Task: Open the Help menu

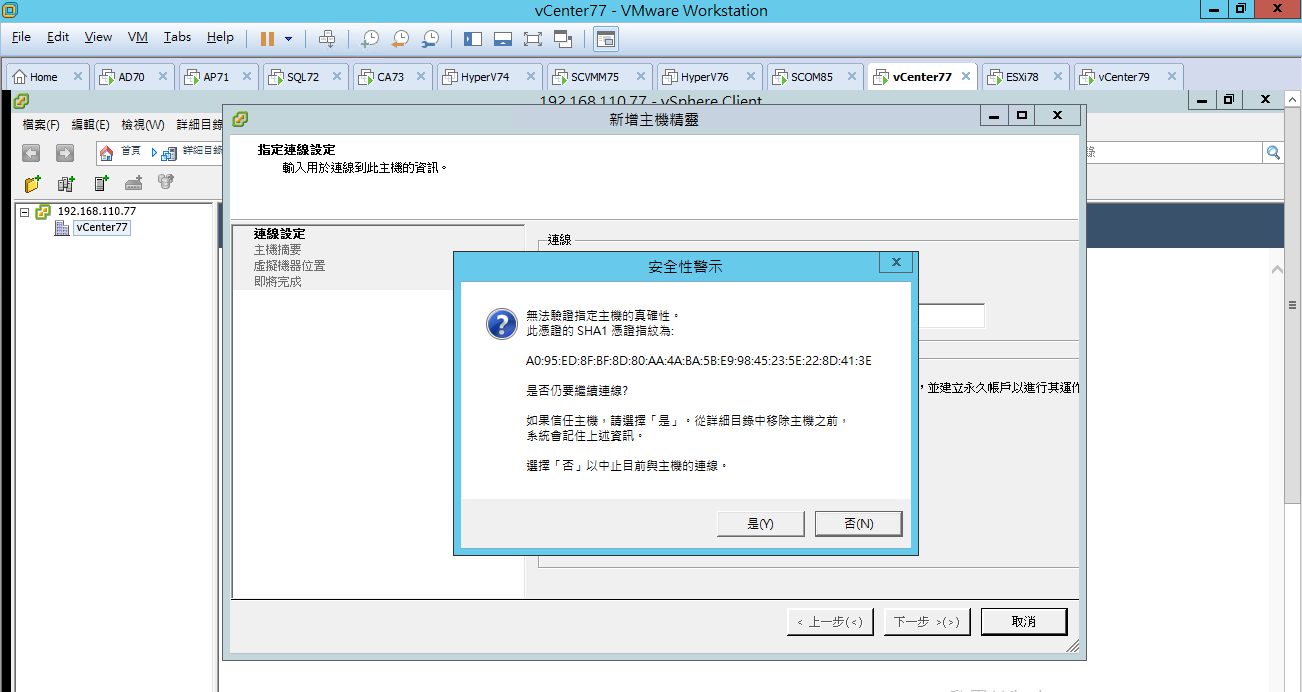Action: pos(220,37)
